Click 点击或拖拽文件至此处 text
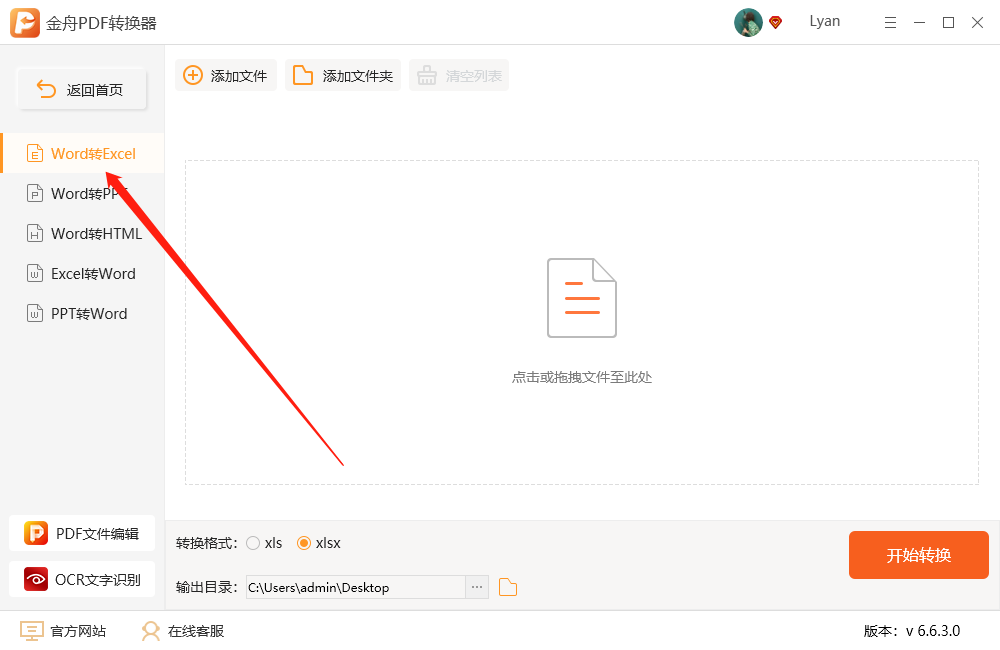 coord(582,377)
